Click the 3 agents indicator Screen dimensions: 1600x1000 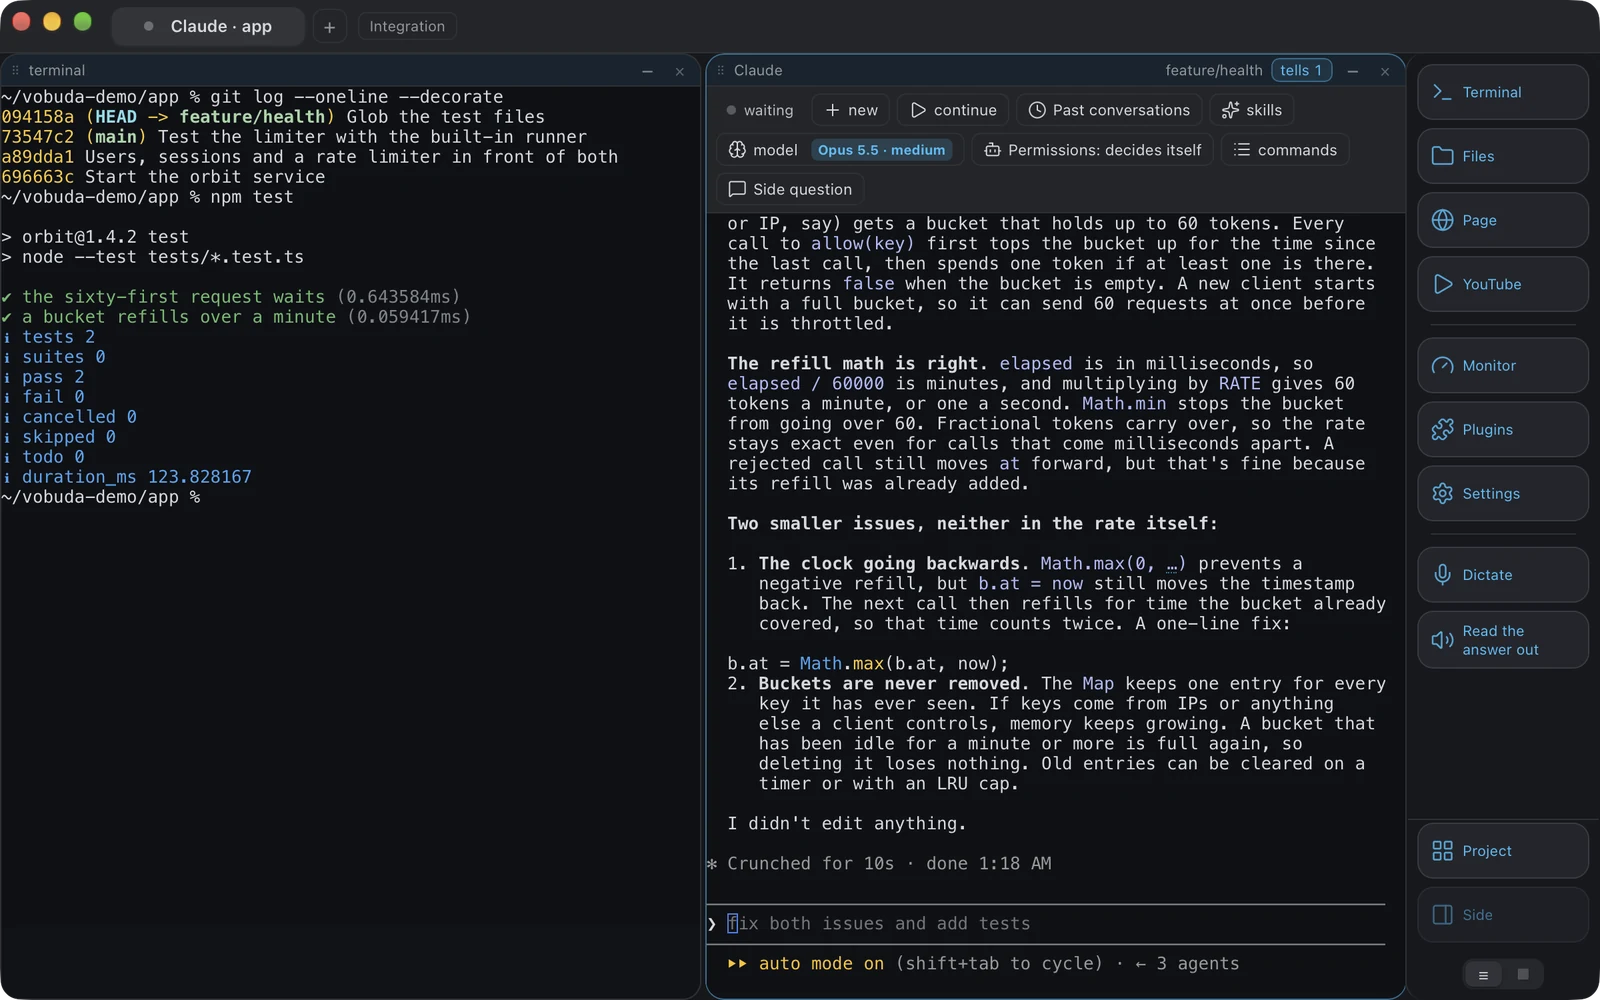click(1188, 964)
